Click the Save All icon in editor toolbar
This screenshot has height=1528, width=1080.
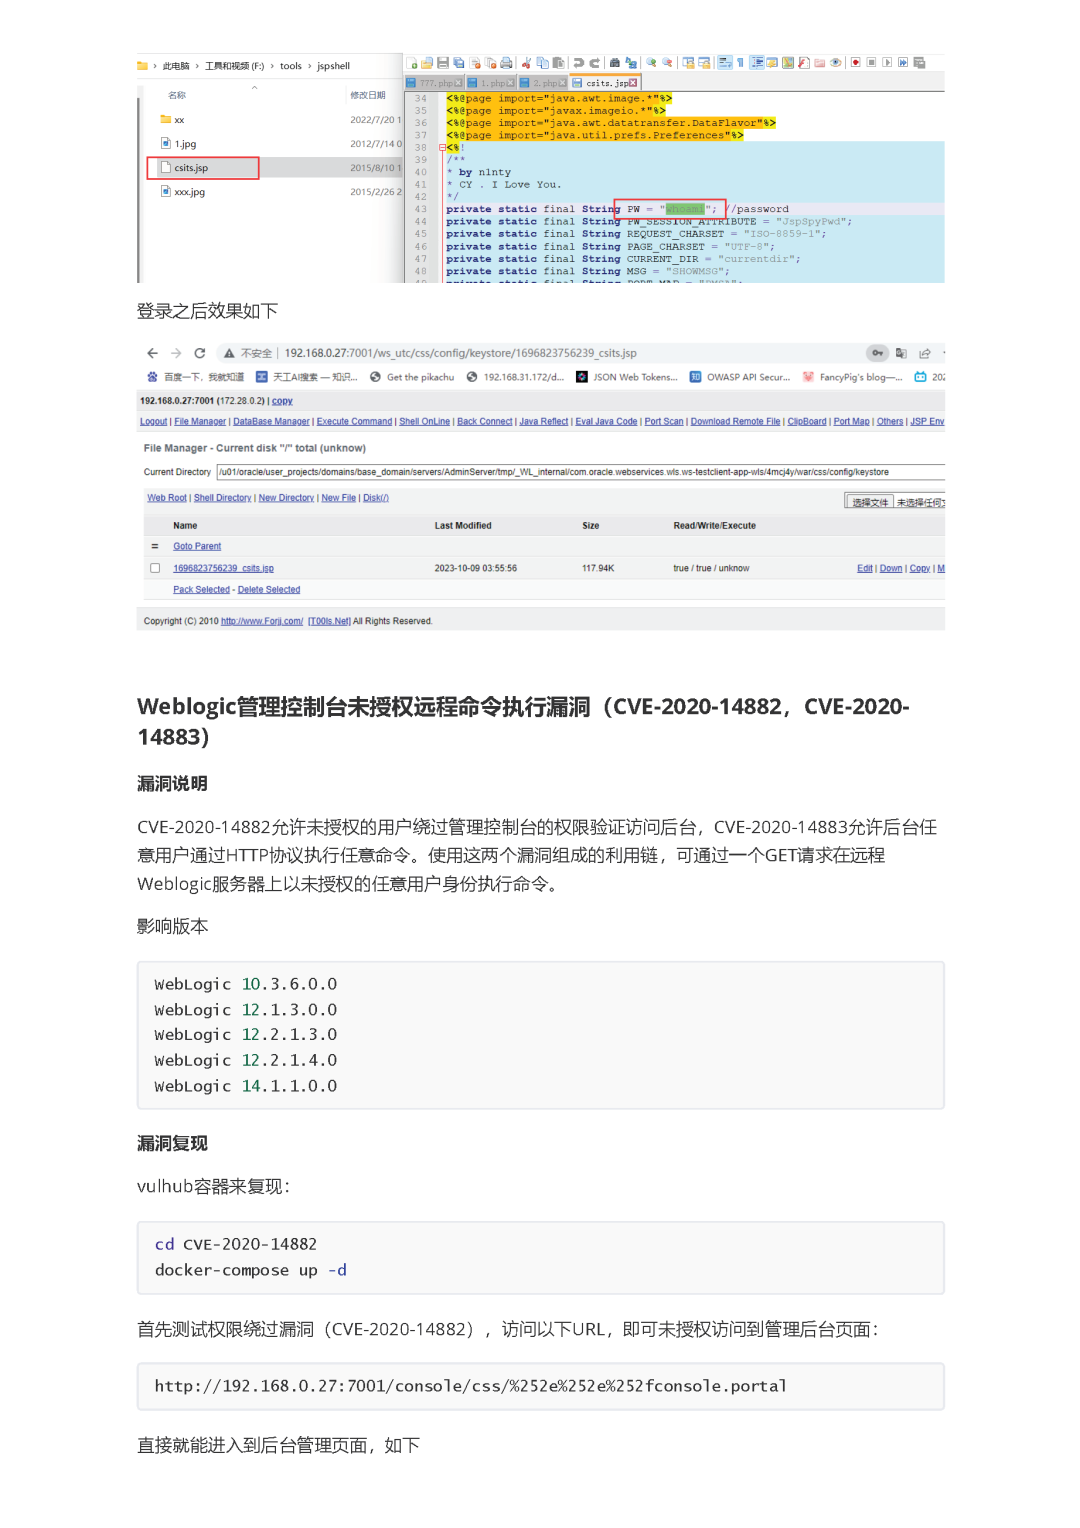(x=459, y=63)
